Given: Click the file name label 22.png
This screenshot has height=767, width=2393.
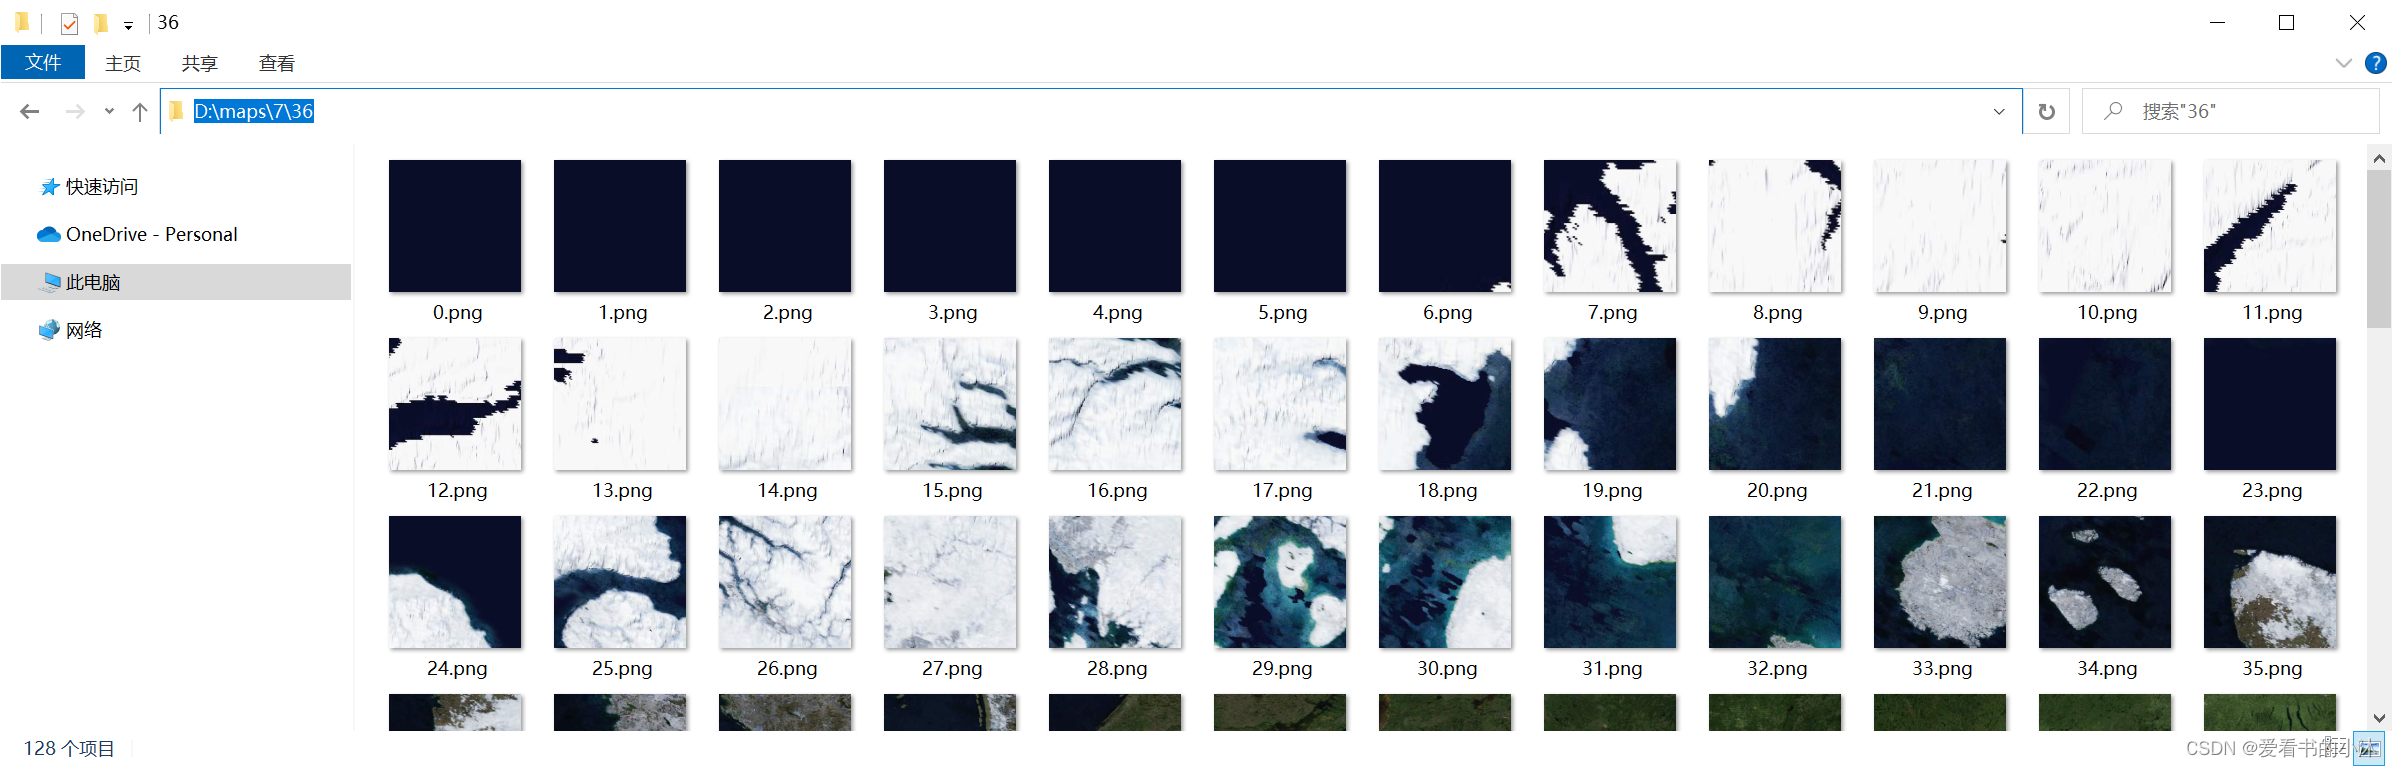Looking at the screenshot, I should click(x=2107, y=490).
